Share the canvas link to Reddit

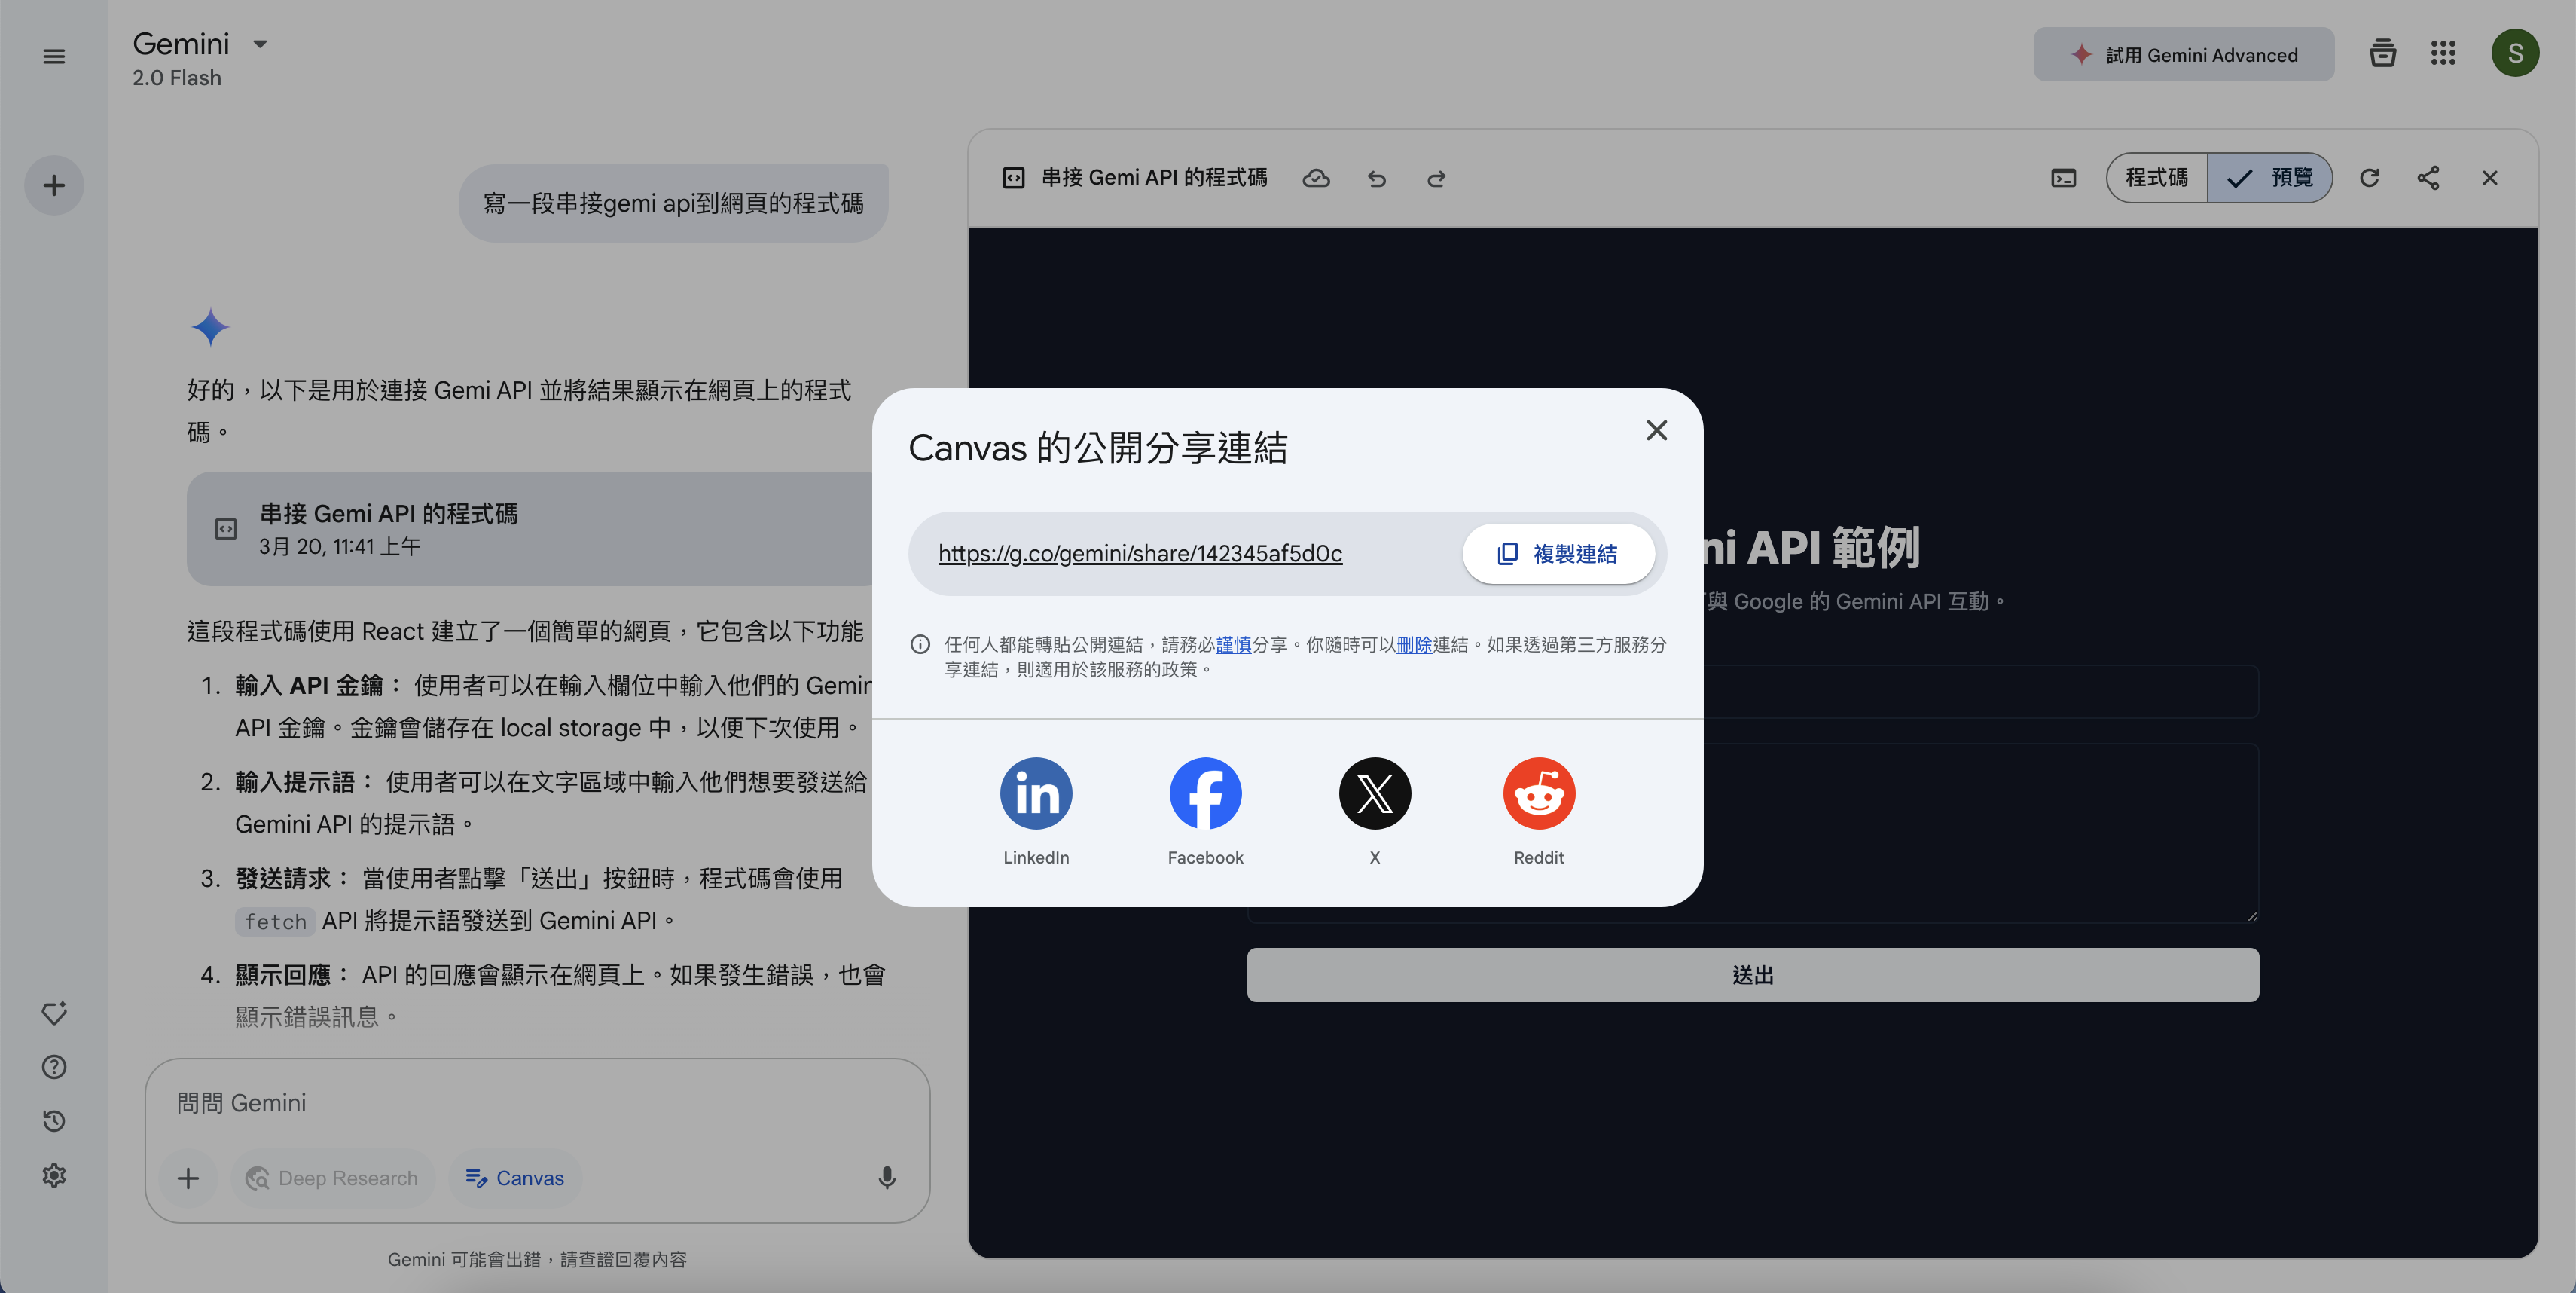tap(1538, 793)
